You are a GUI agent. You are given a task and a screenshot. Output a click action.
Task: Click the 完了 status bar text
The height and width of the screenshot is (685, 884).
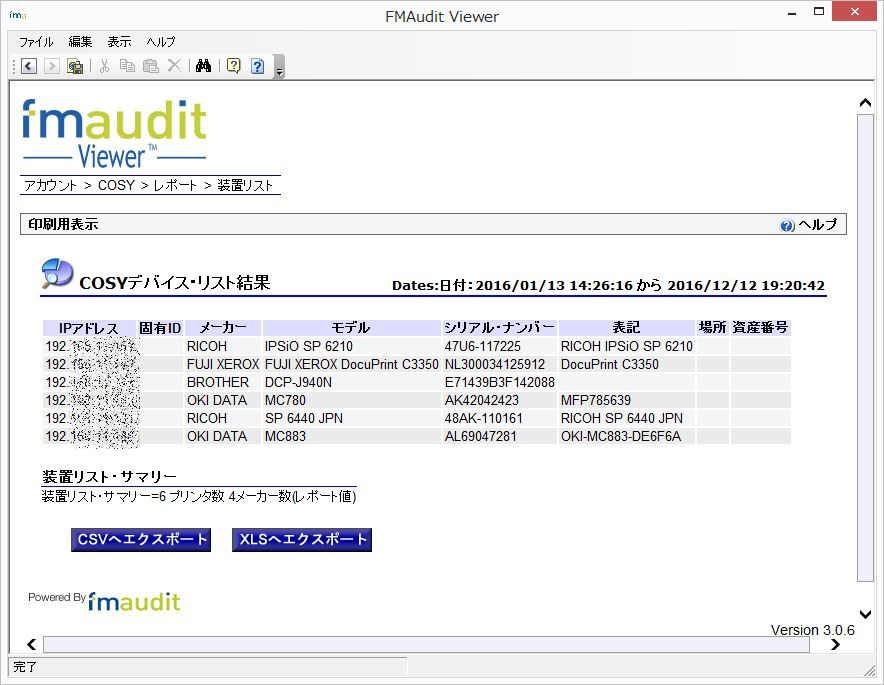point(25,667)
